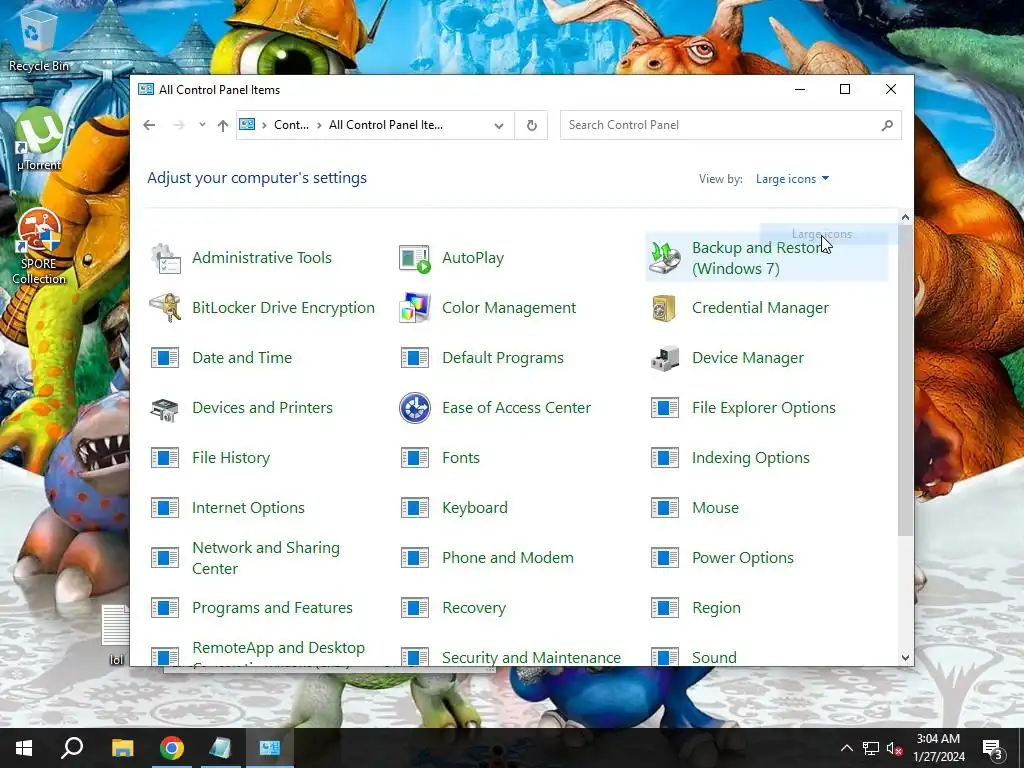Viewport: 1024px width, 768px height.
Task: Click the AutoPlay icon
Action: (415, 258)
